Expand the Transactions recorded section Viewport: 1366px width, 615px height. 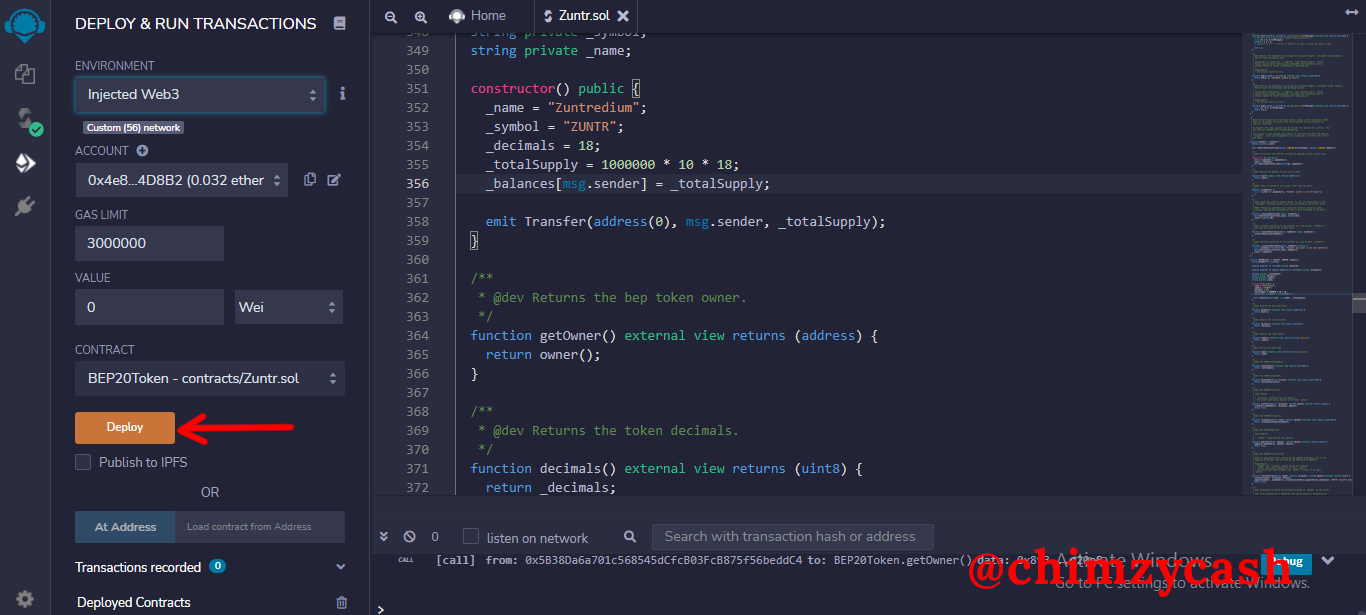coord(340,567)
